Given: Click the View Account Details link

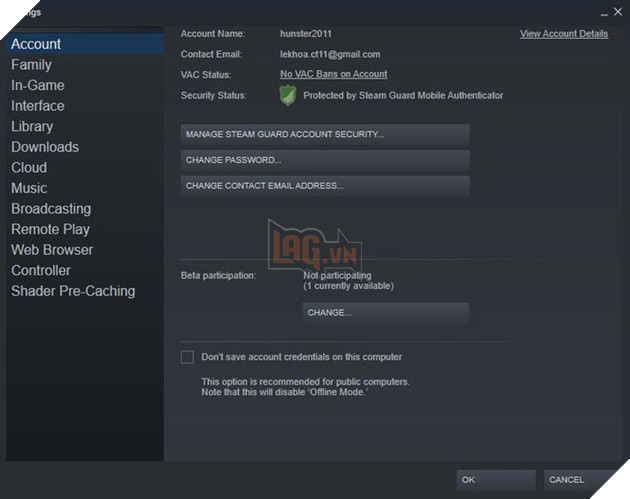Looking at the screenshot, I should (x=564, y=34).
